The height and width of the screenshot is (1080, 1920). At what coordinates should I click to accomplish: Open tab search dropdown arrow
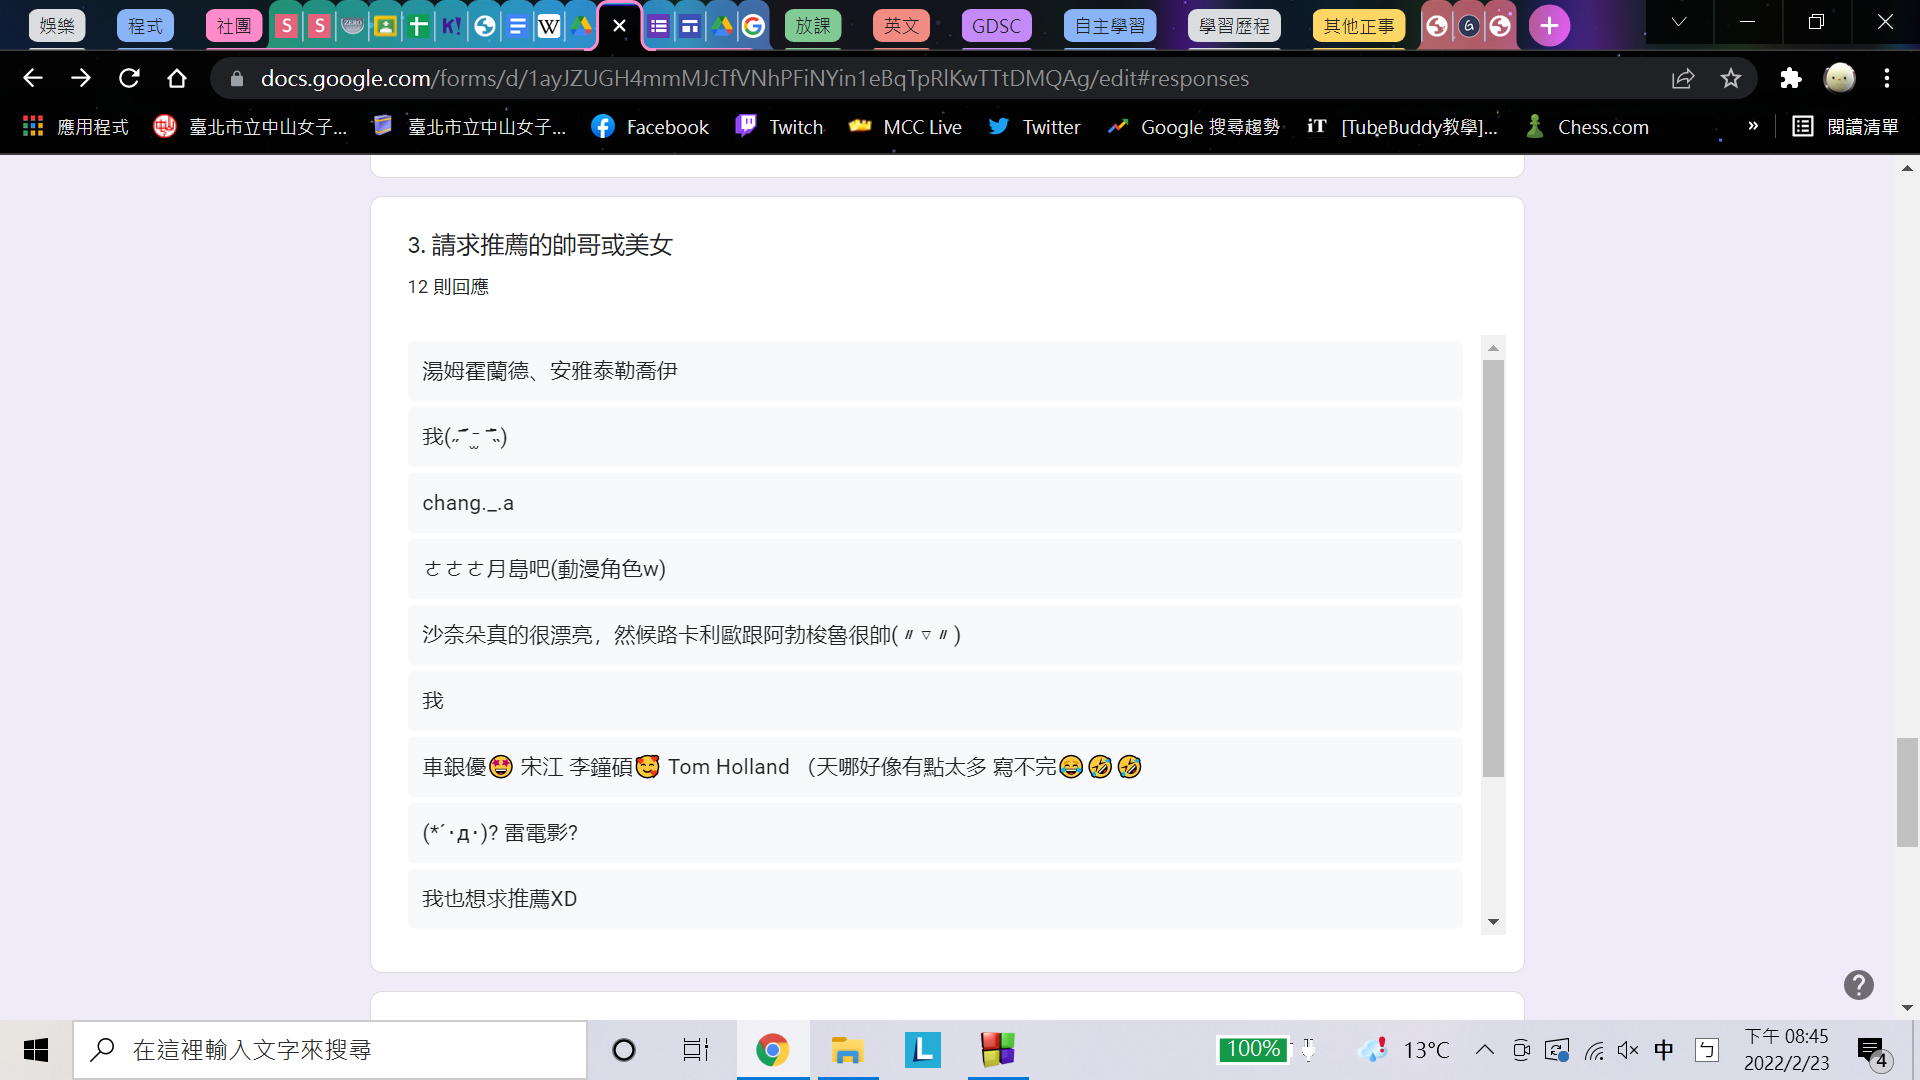click(1679, 22)
